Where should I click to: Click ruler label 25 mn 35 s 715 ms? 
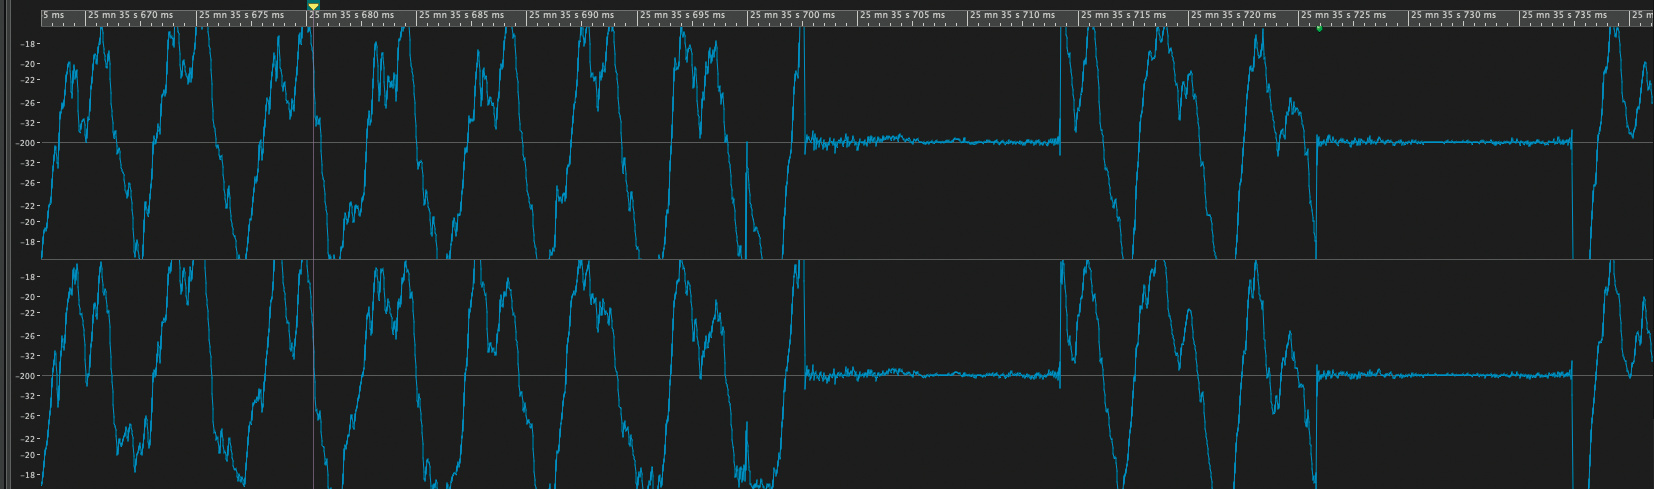click(x=1124, y=15)
